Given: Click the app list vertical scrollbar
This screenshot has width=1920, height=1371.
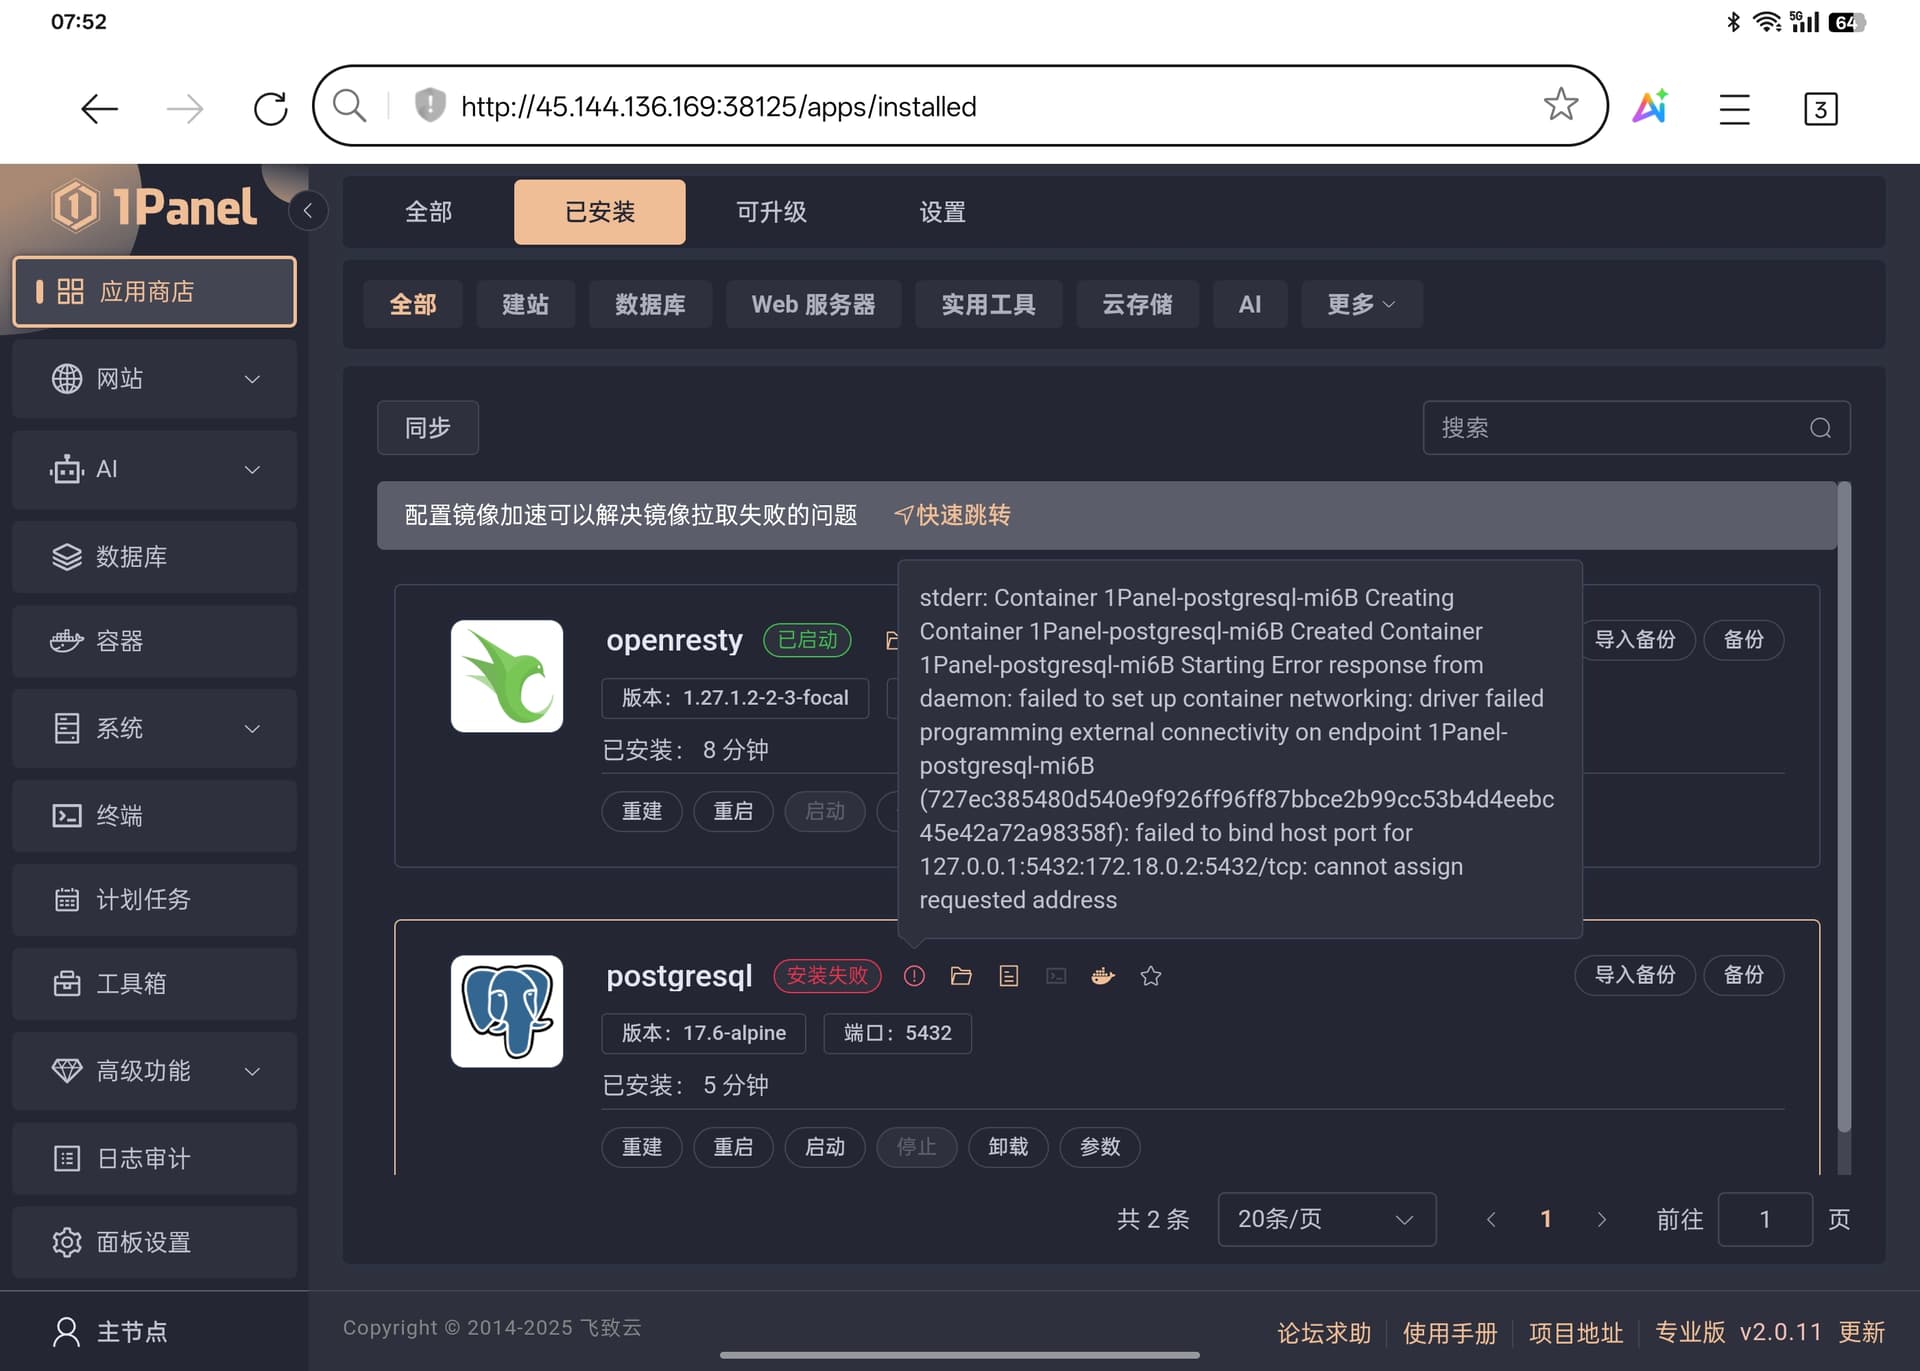Looking at the screenshot, I should pos(1844,806).
